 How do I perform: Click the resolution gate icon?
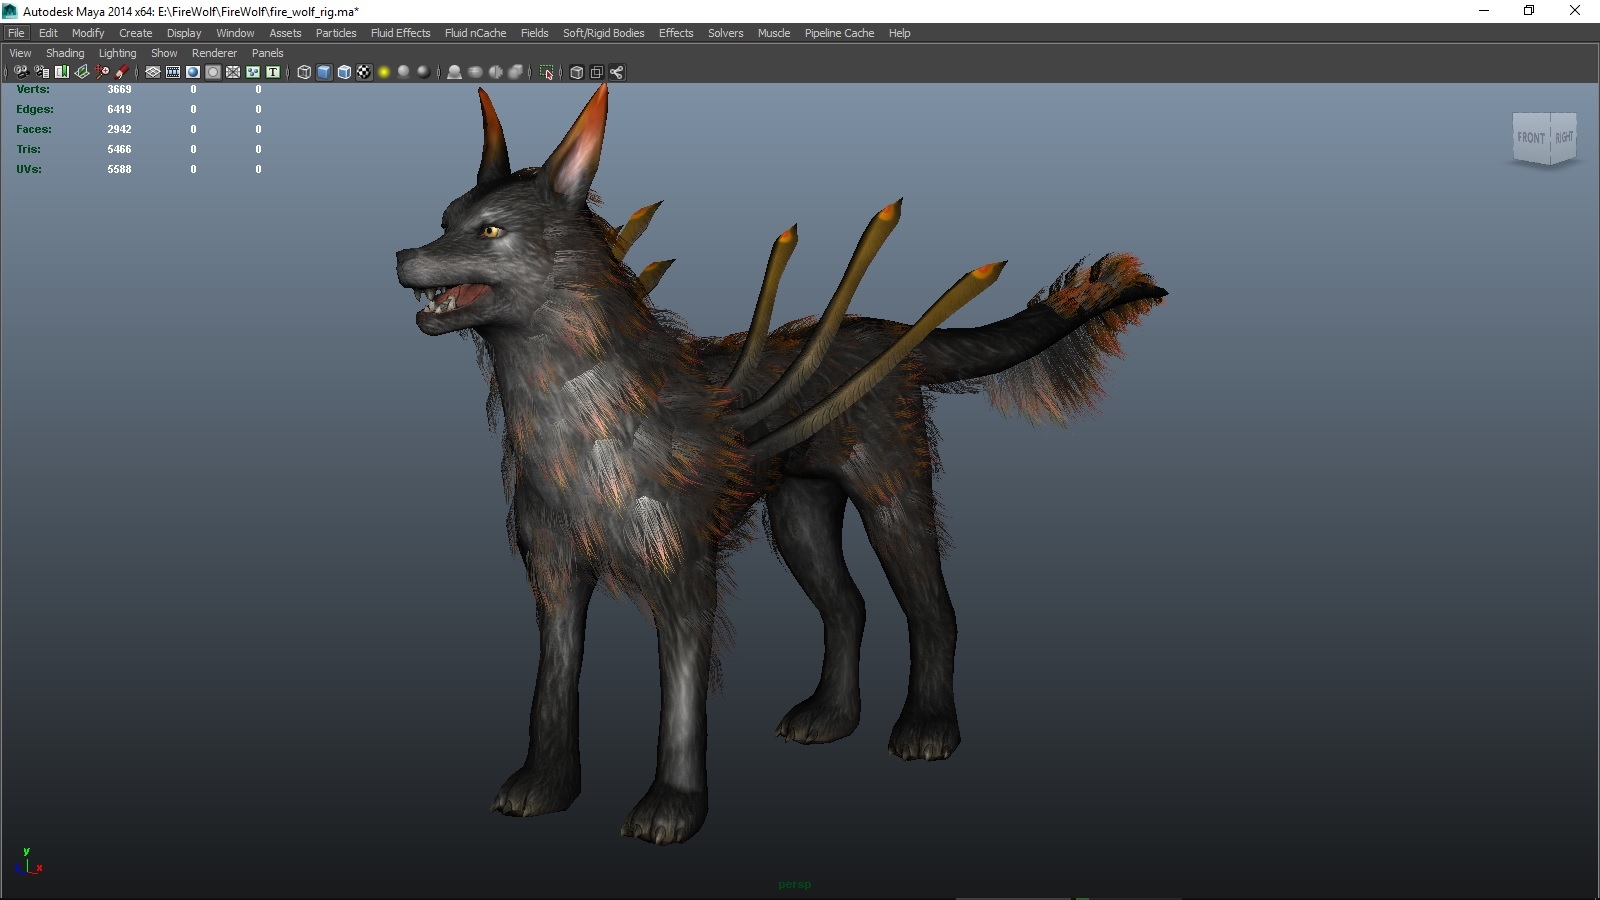(x=192, y=71)
